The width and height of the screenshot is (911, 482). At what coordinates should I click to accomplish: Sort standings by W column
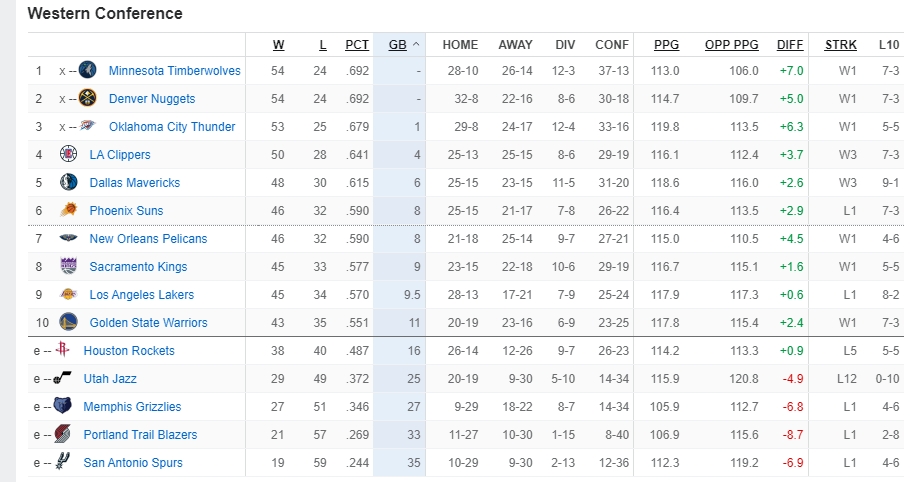[278, 45]
